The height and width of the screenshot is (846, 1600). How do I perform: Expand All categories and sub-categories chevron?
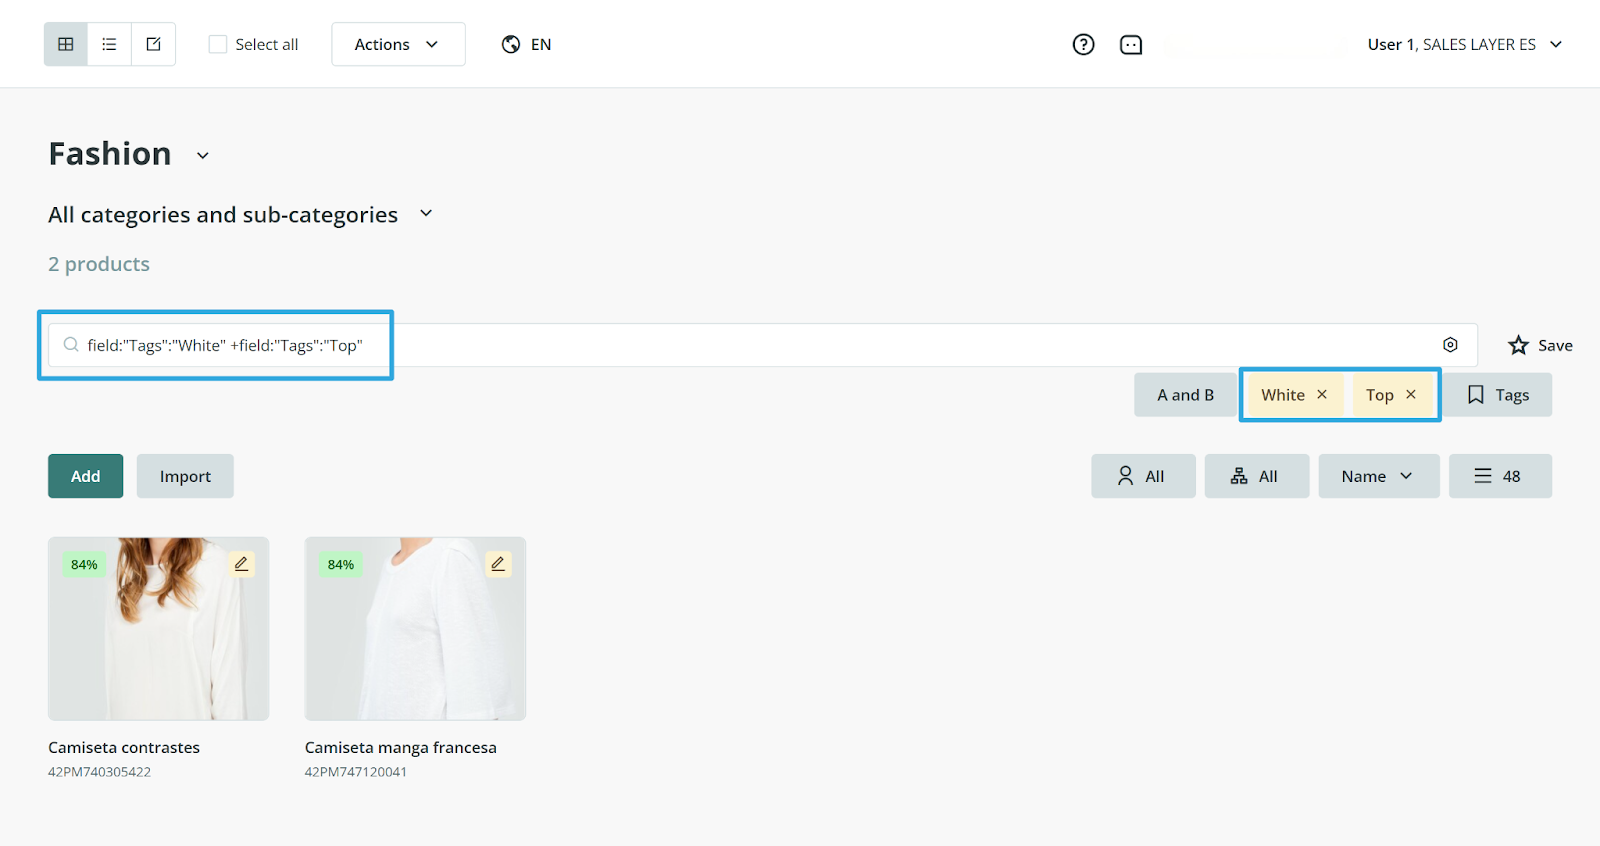tap(426, 213)
